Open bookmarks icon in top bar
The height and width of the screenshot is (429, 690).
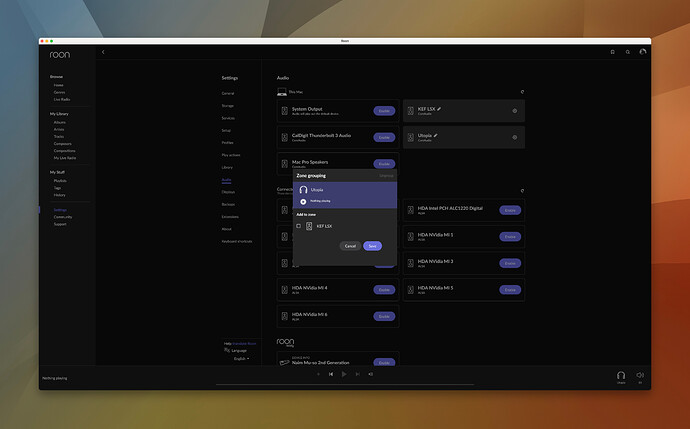pyautogui.click(x=613, y=52)
